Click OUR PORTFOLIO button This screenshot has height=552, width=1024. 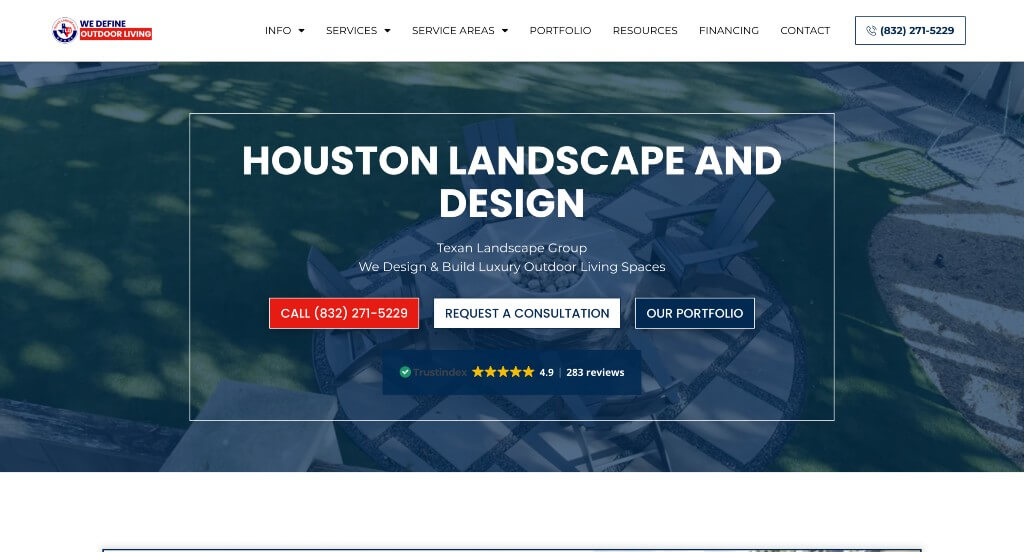pyautogui.click(x=695, y=314)
